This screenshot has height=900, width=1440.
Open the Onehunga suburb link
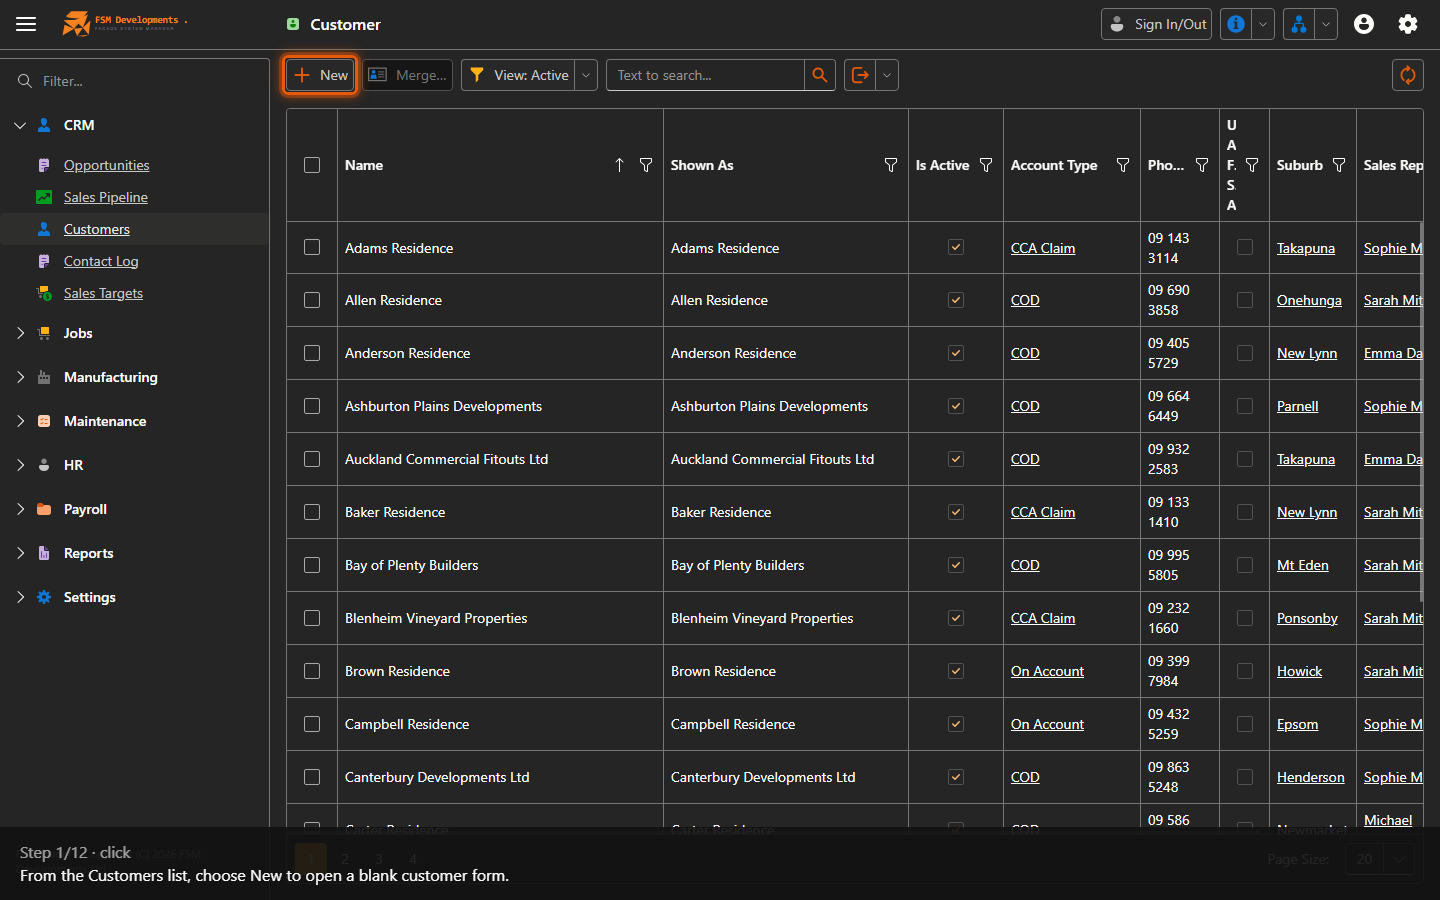1309,300
